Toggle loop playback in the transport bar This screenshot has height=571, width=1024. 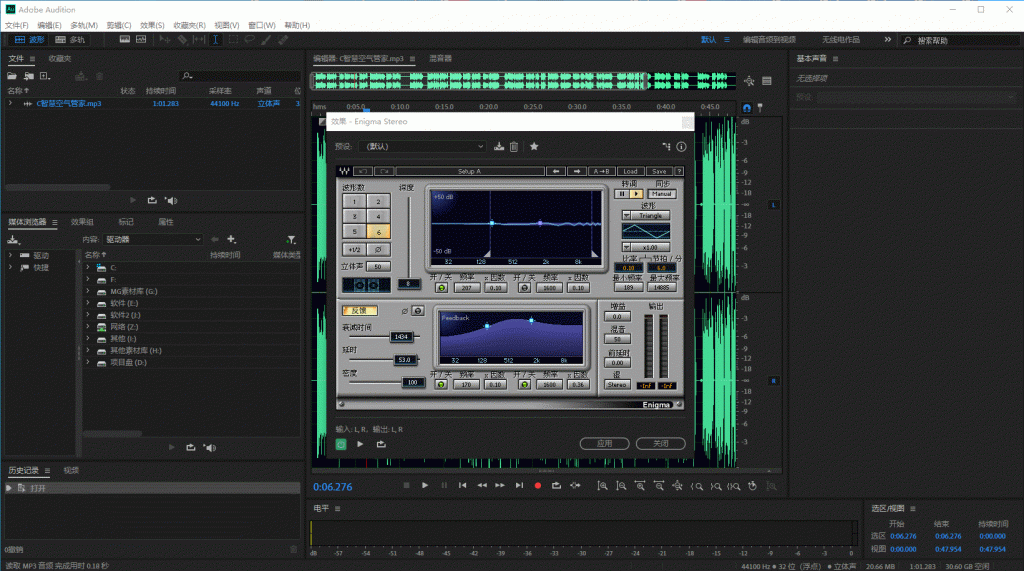(x=556, y=485)
